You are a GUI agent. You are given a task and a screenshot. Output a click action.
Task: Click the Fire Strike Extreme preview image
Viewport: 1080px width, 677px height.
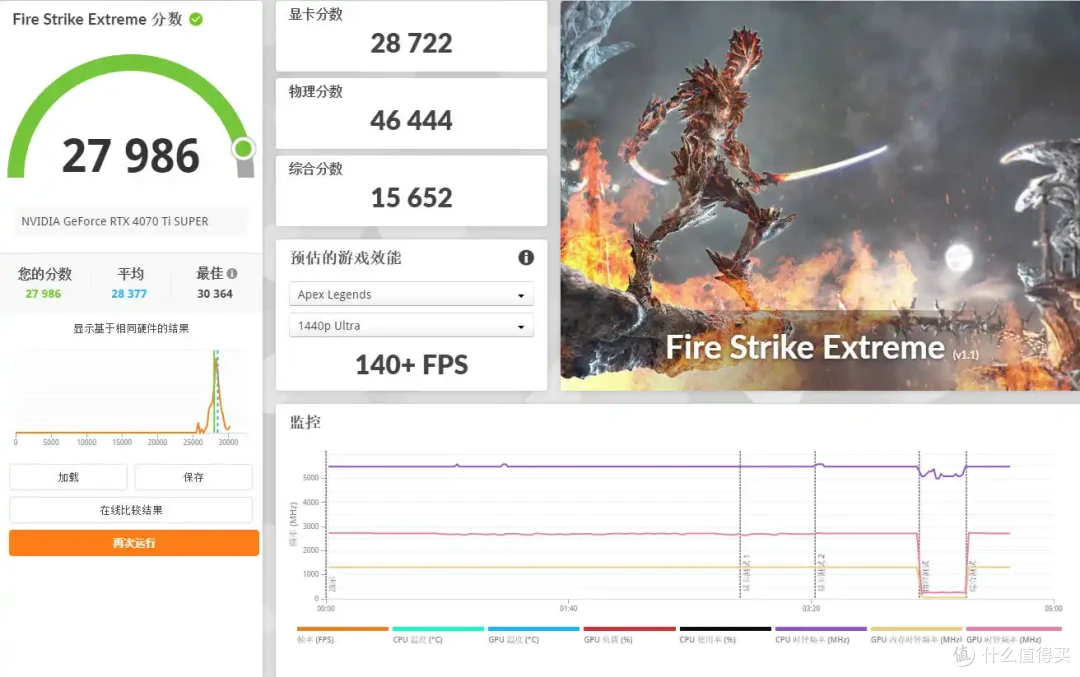pos(820,196)
